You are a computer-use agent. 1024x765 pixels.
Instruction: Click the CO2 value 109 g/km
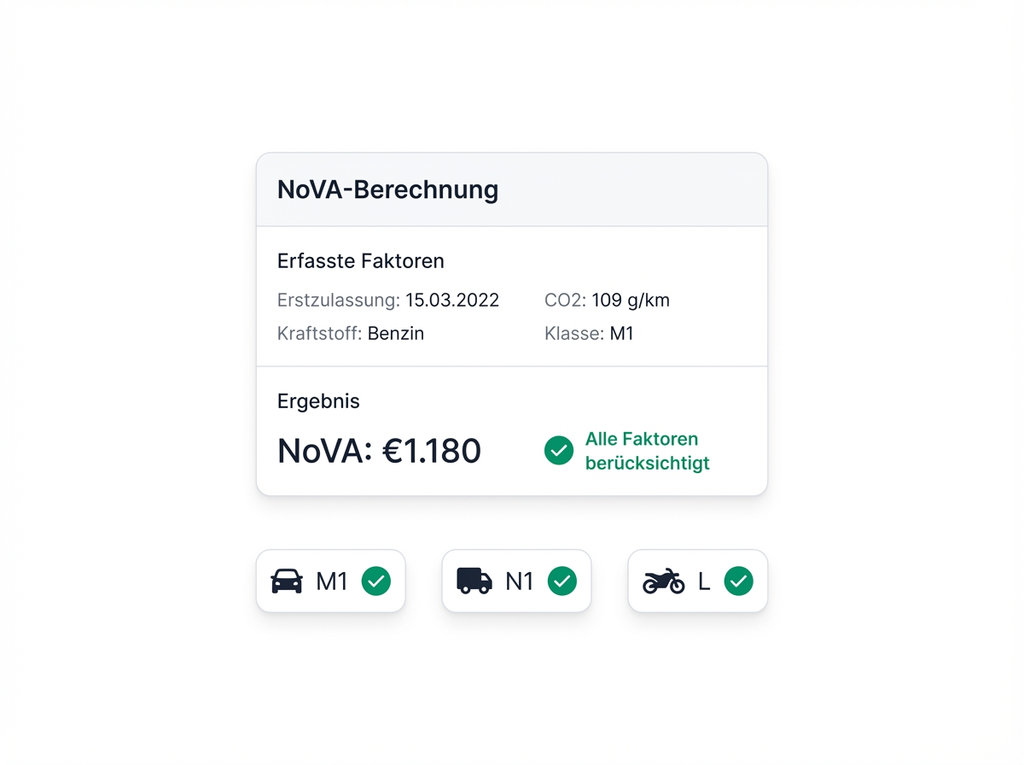[630, 300]
